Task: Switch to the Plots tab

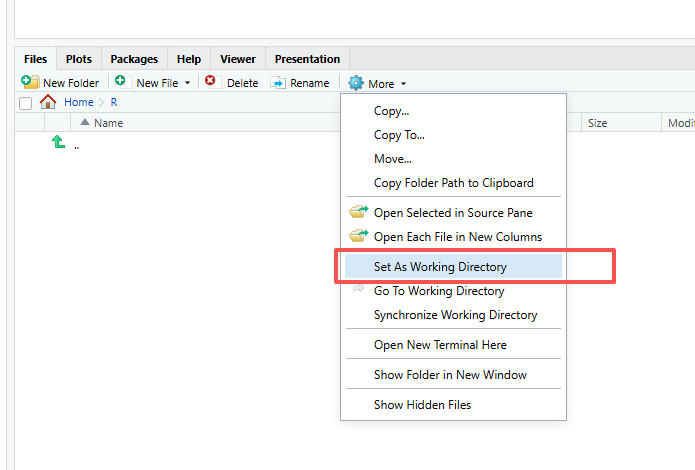Action: pyautogui.click(x=78, y=59)
